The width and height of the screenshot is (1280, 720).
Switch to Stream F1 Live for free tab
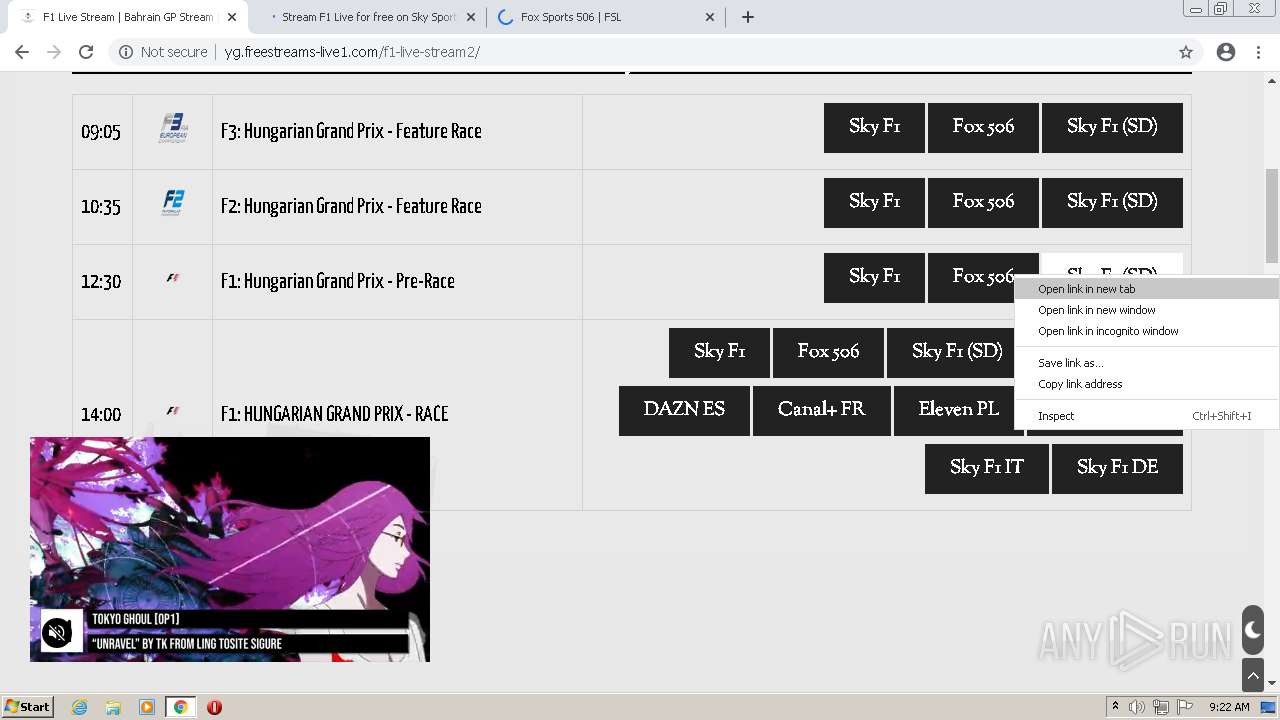pos(368,17)
